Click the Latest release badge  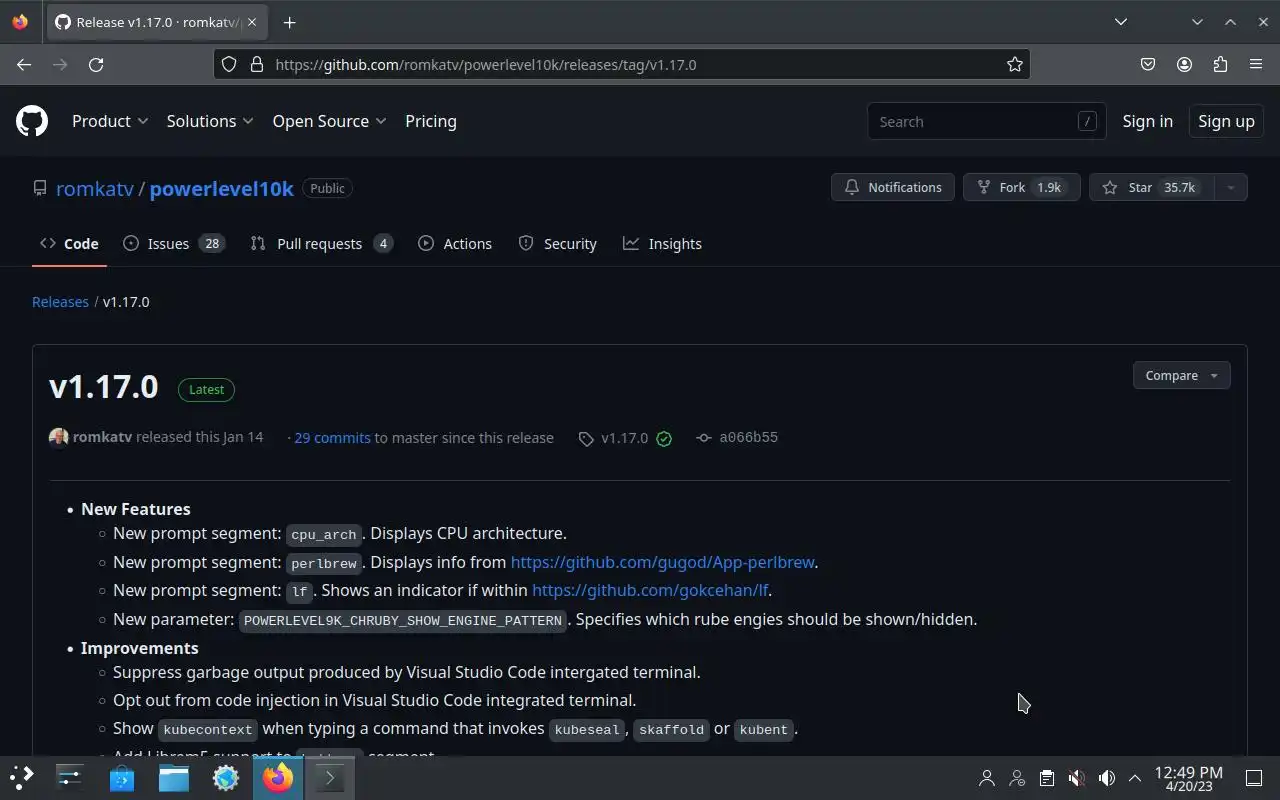click(206, 389)
